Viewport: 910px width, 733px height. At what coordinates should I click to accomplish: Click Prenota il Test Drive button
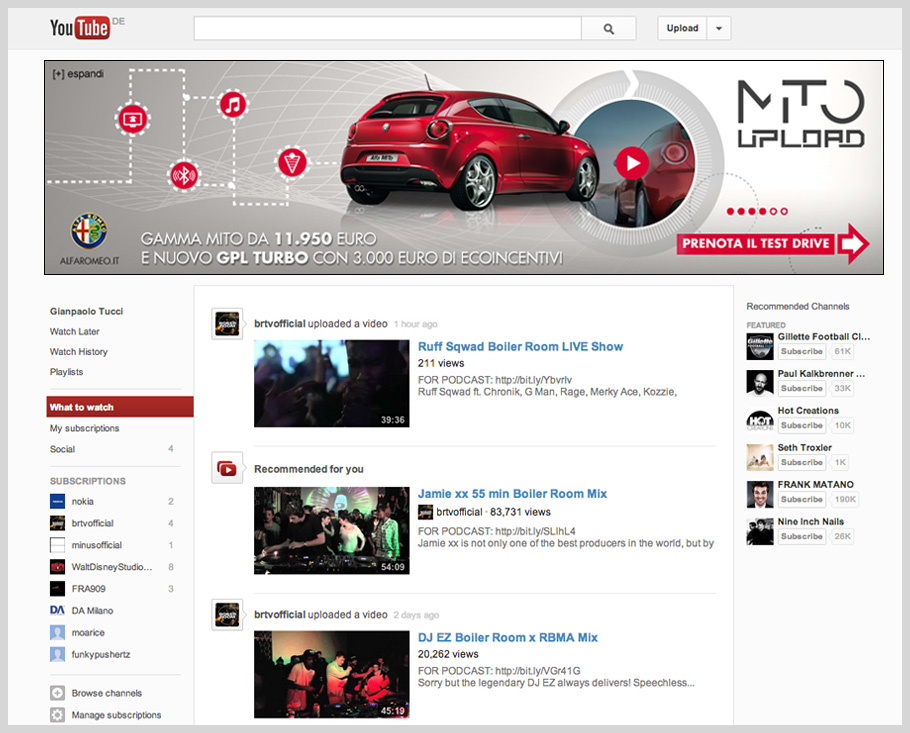773,243
